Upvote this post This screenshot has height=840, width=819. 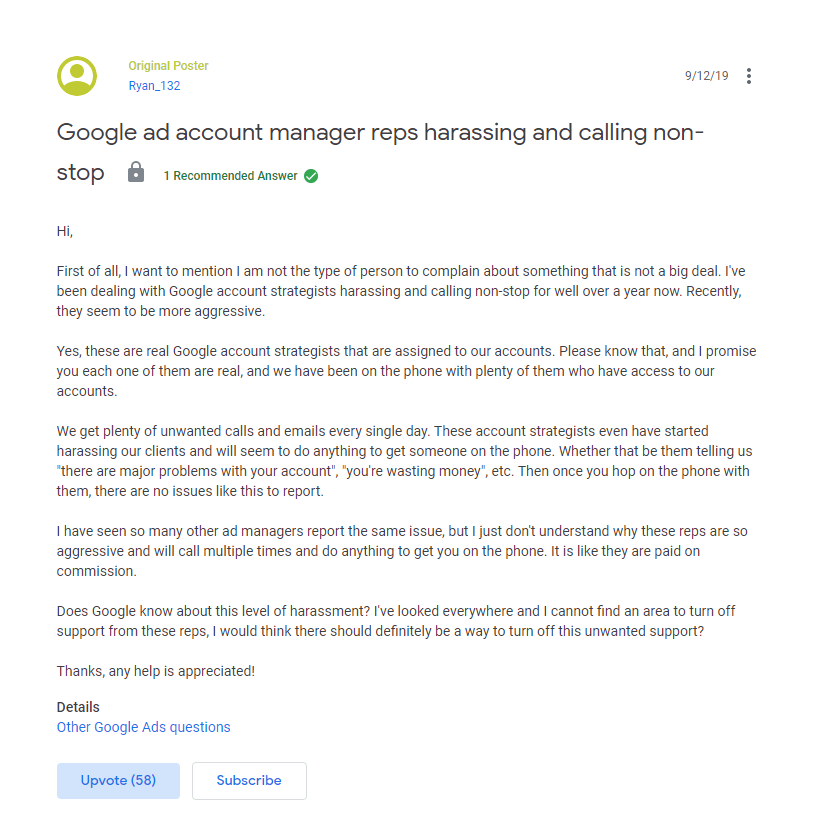click(x=118, y=781)
